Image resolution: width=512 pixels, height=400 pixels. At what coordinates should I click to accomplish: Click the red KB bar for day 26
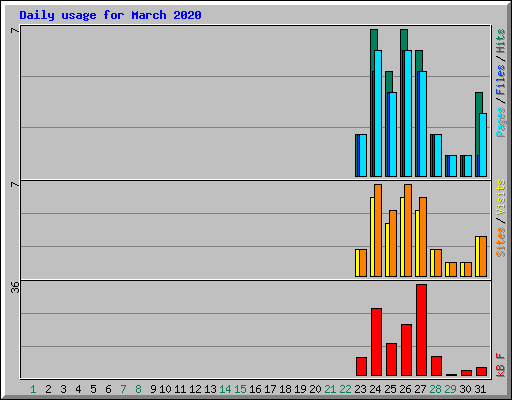point(406,350)
